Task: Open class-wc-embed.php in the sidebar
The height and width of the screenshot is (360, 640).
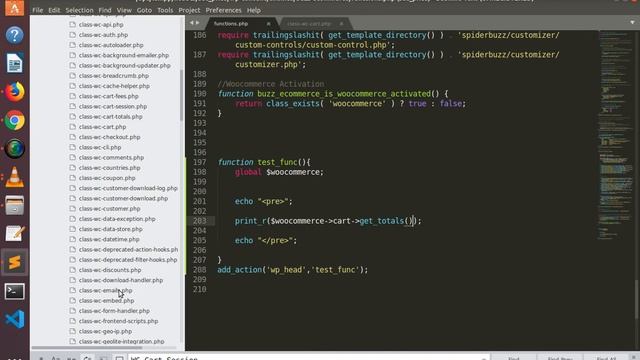Action: (106, 300)
